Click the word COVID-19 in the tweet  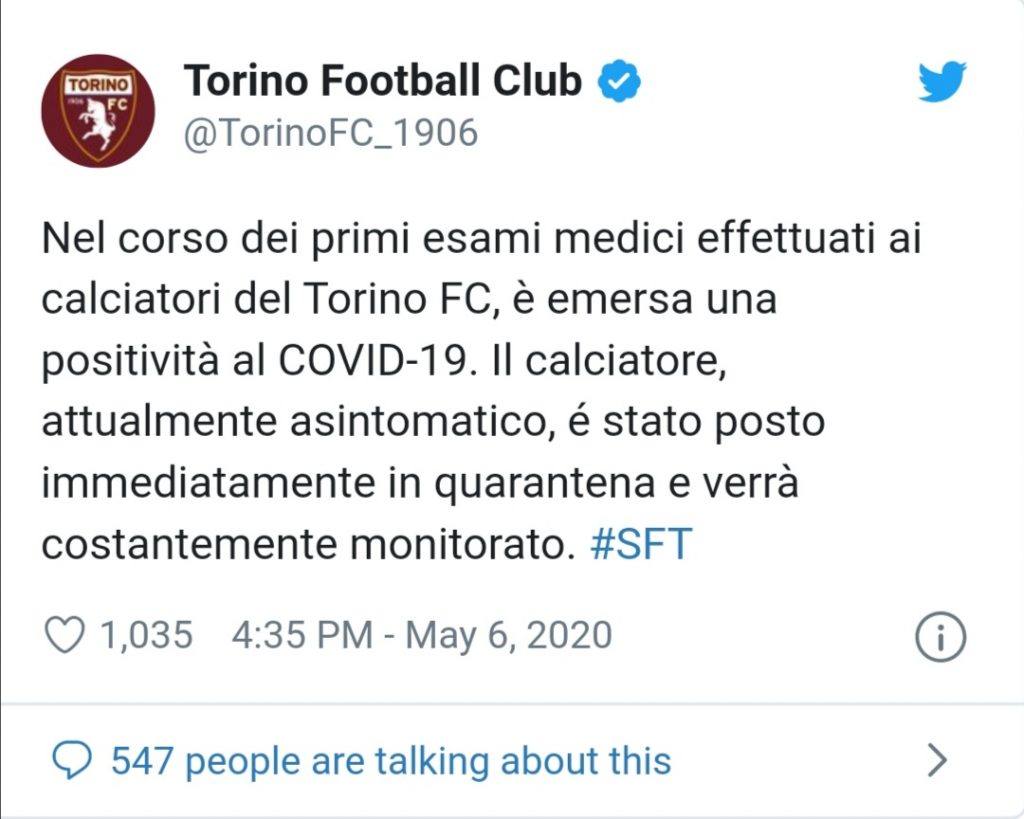(373, 360)
